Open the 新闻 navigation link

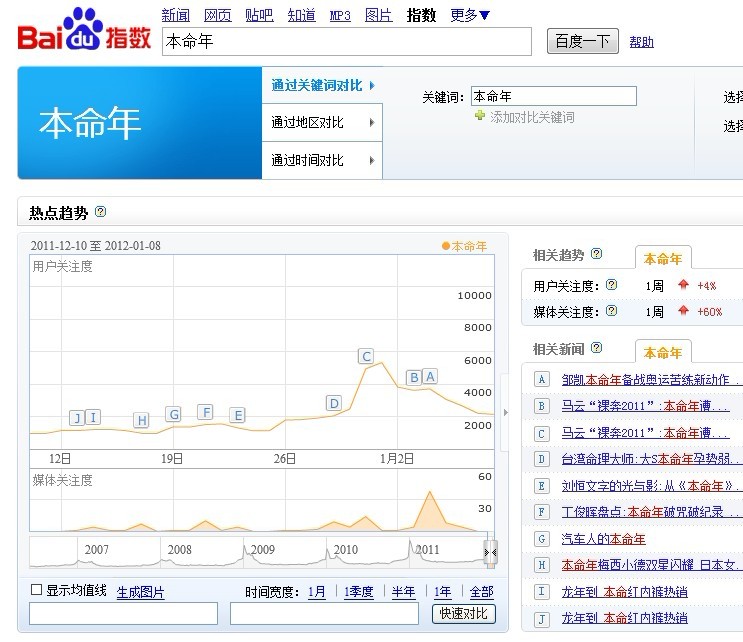tap(175, 15)
